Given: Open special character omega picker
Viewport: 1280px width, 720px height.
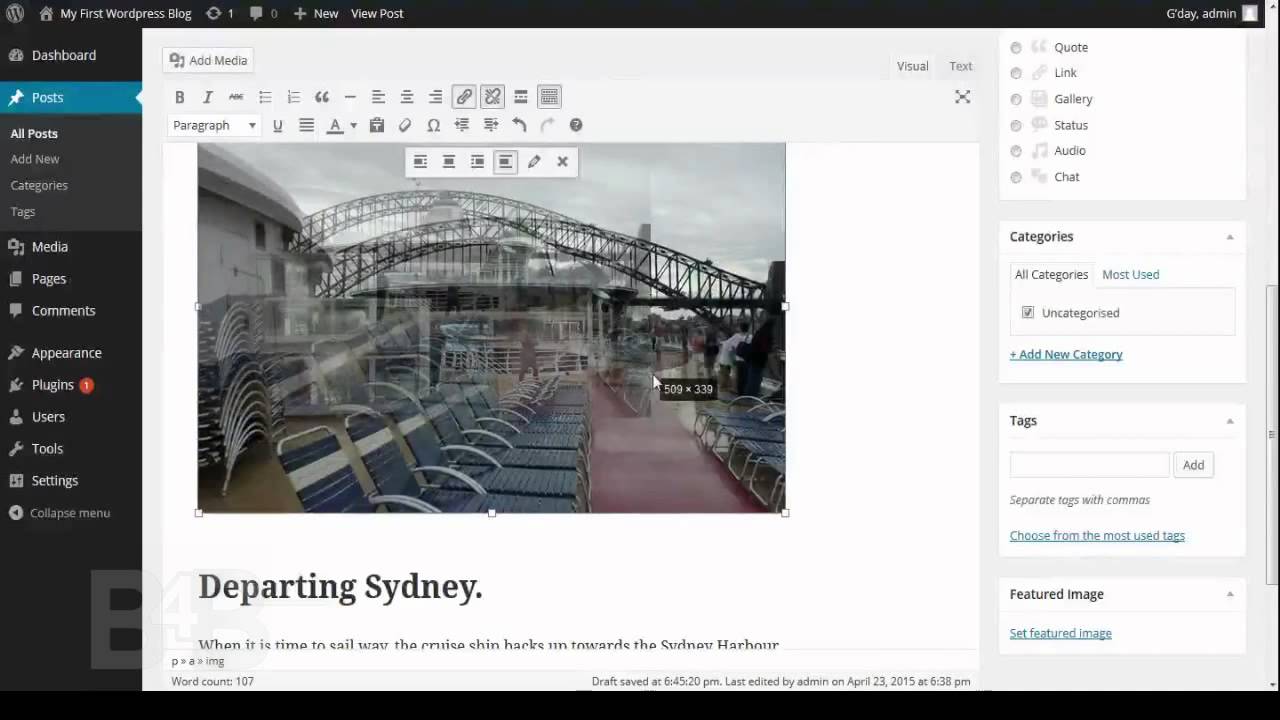Looking at the screenshot, I should 433,125.
